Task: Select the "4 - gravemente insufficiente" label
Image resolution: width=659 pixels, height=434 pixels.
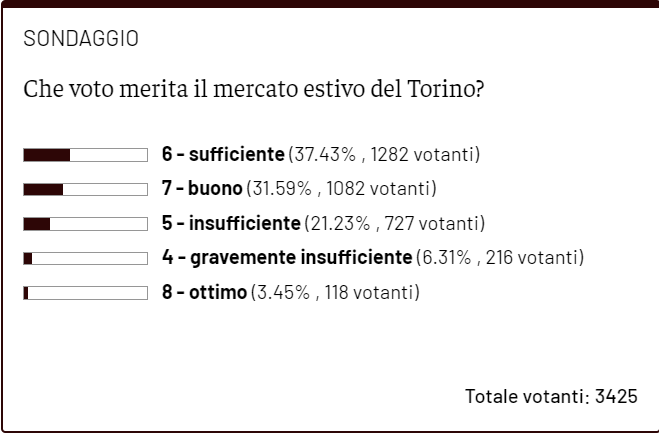Action: coord(286,258)
